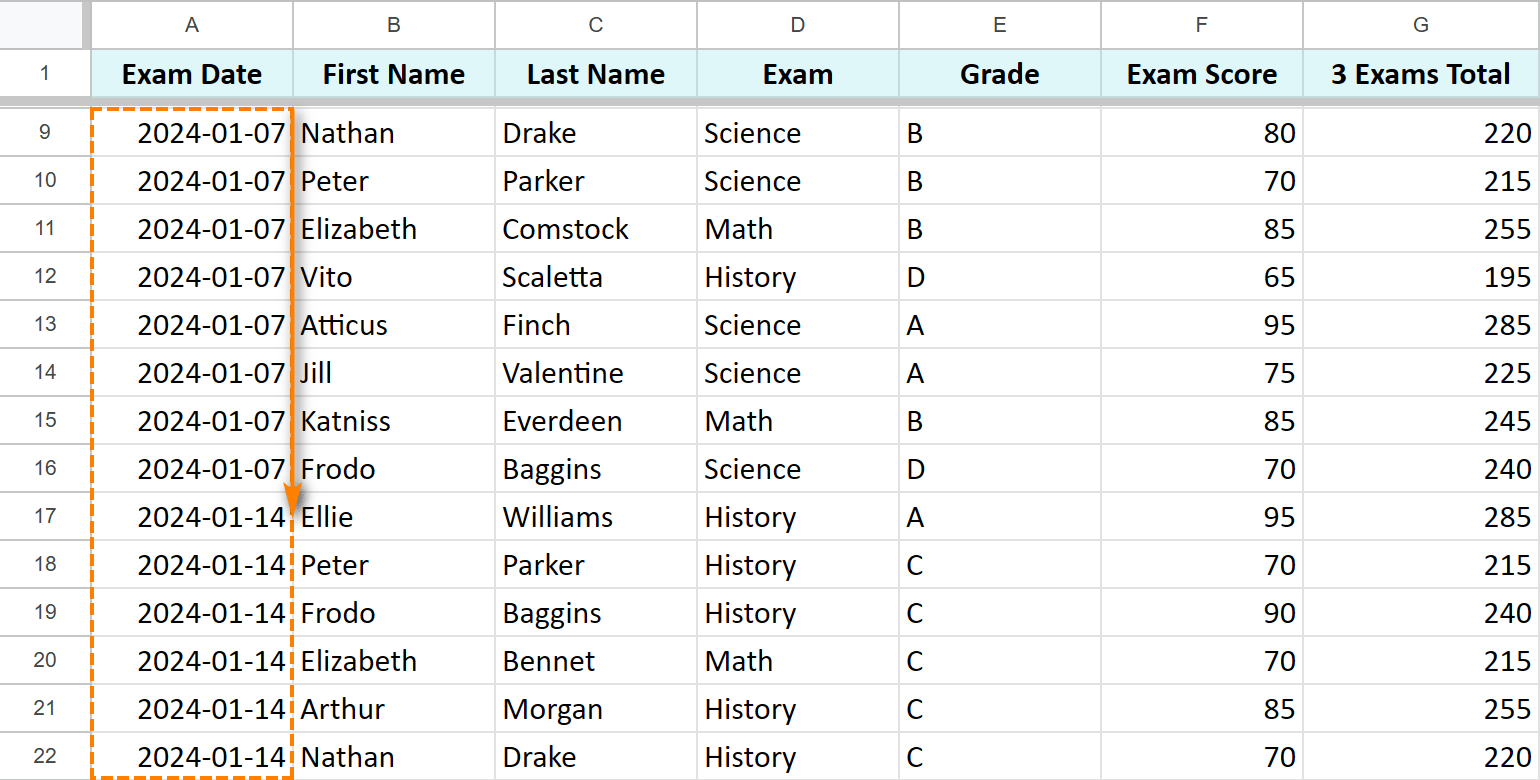
Task: Select the cell containing Comstock
Action: point(595,228)
